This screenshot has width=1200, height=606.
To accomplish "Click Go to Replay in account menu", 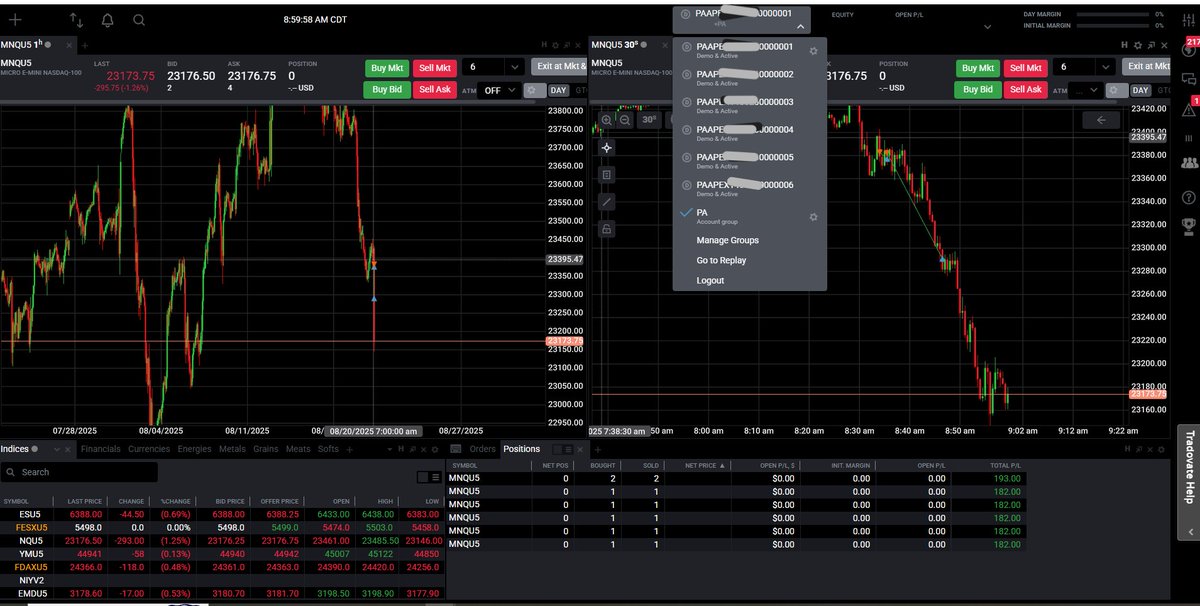I will (x=722, y=260).
